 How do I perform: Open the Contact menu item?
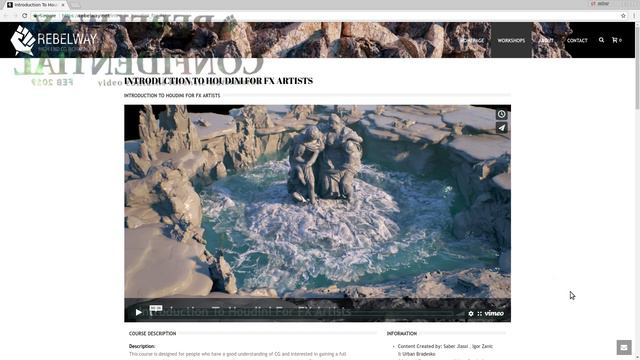coord(577,40)
